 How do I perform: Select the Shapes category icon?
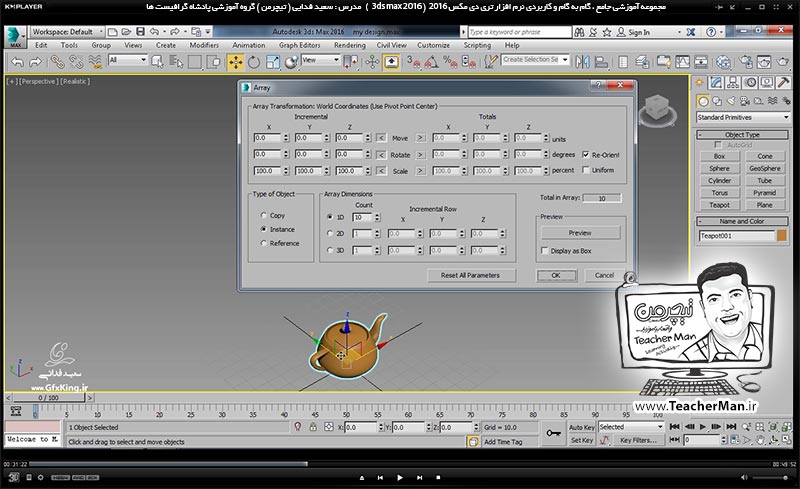pyautogui.click(x=717, y=101)
